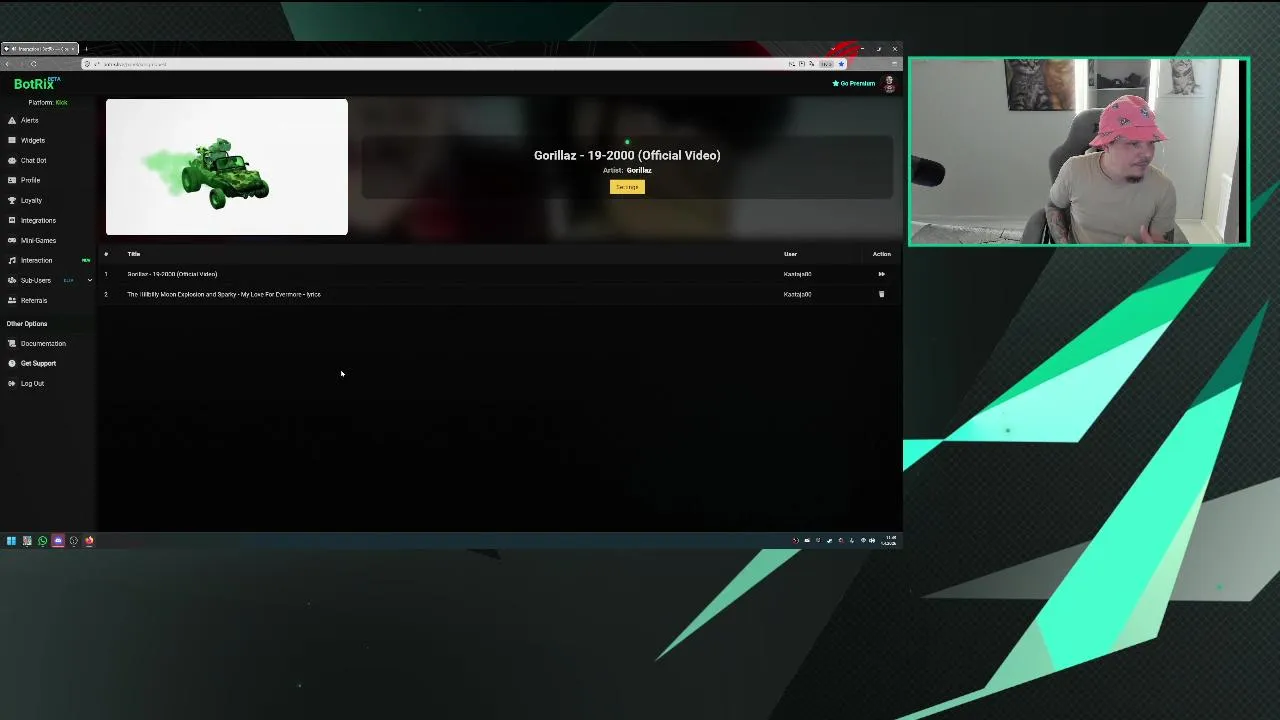This screenshot has width=1280, height=720.
Task: Open a new browser tab
Action: (86, 48)
